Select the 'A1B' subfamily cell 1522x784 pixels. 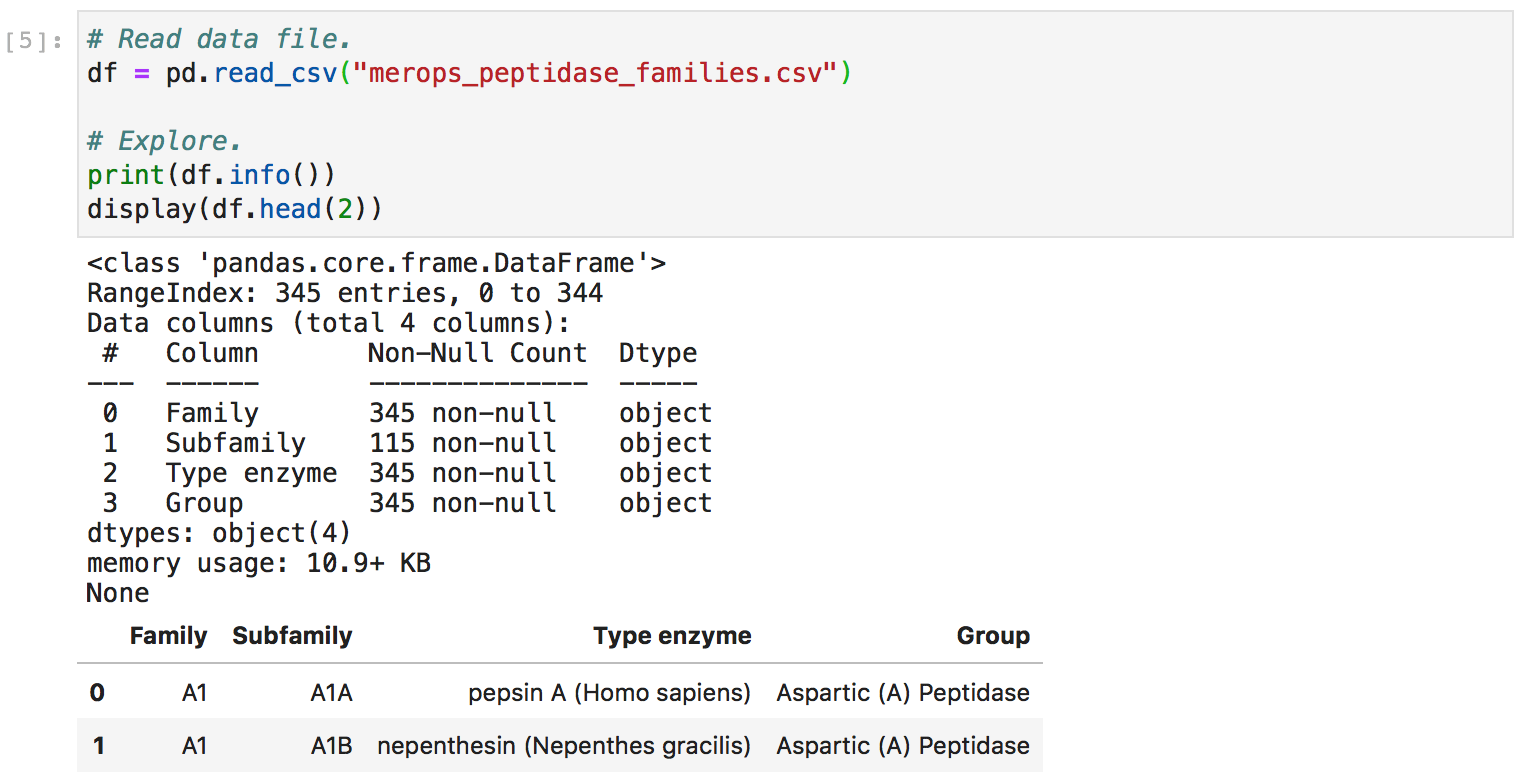[331, 746]
